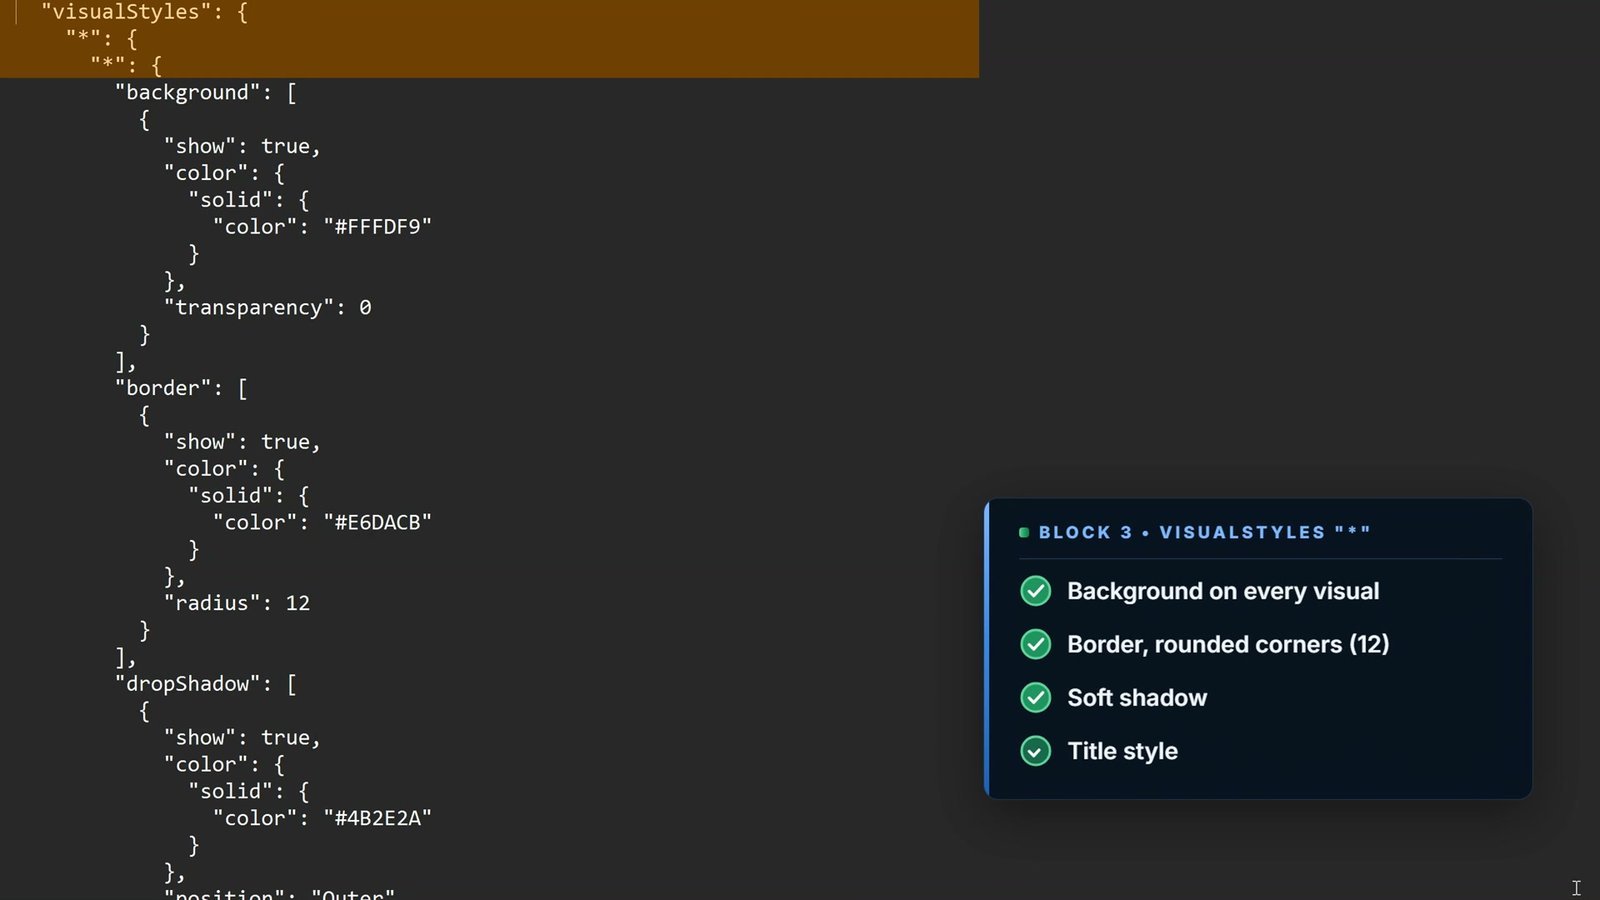Click the "position": "Outer" line
Screen dimensions: 1600x900
(279, 893)
